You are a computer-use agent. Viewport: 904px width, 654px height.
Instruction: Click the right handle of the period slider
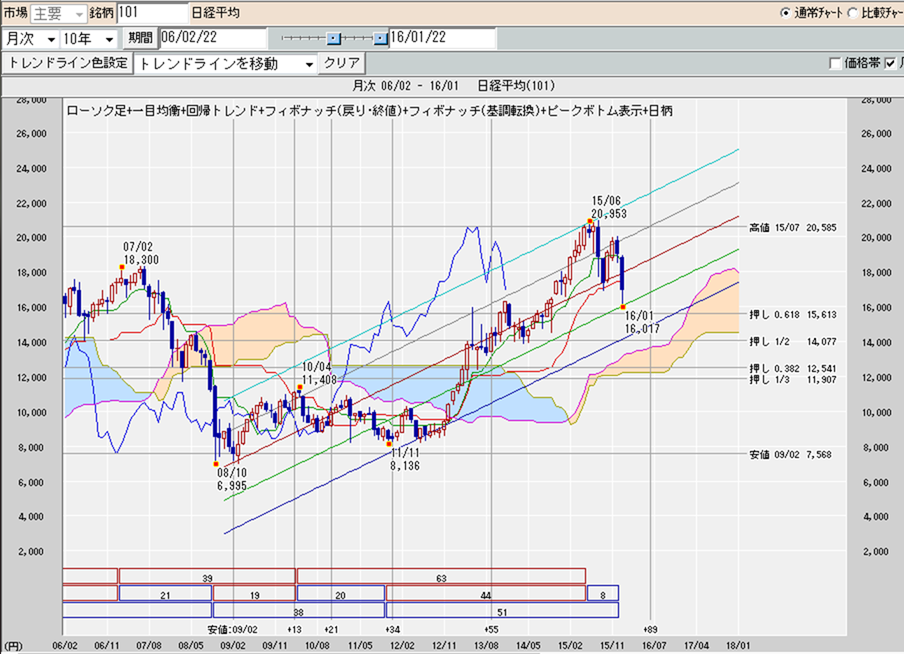381,39
